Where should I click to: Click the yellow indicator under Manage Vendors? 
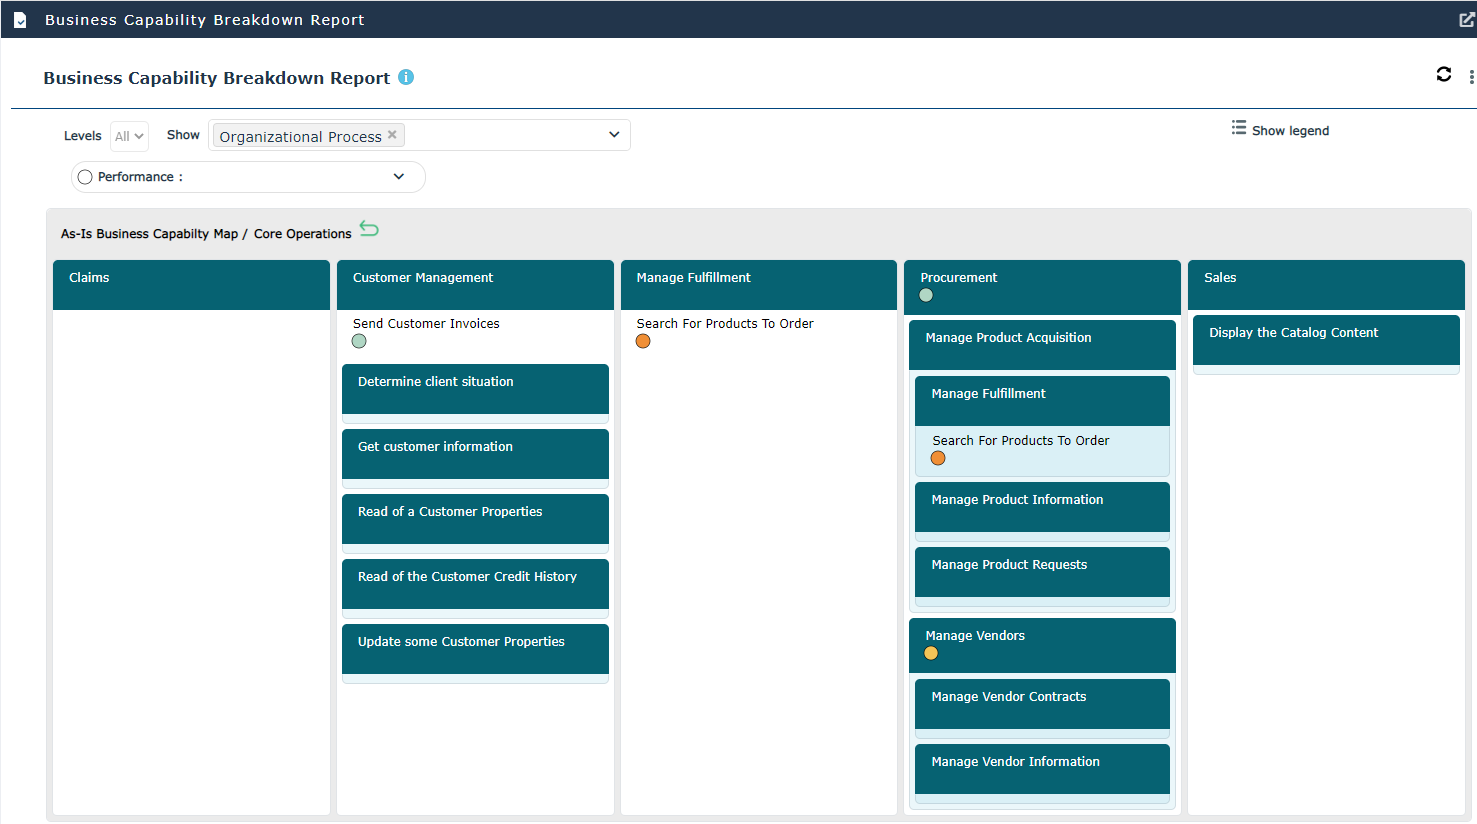[x=931, y=654]
